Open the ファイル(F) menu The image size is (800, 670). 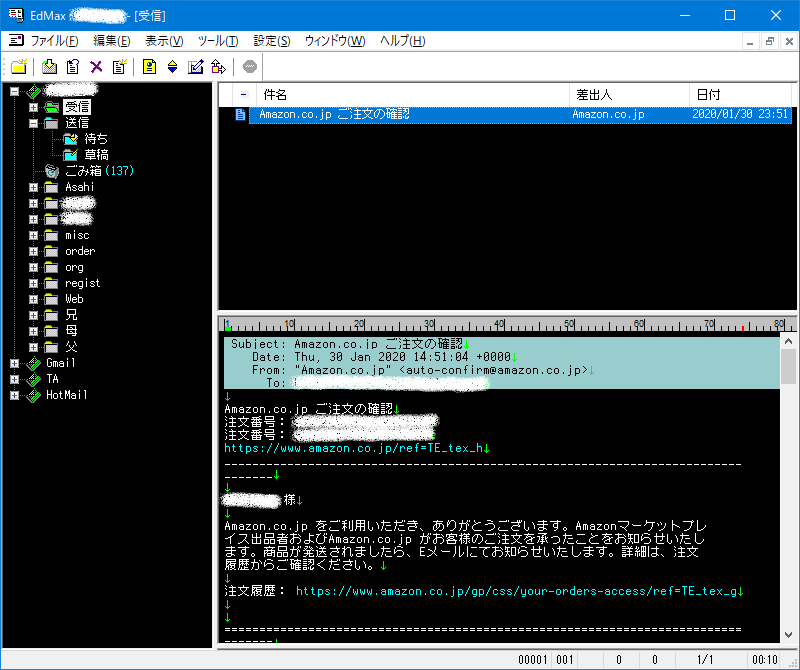coord(54,41)
